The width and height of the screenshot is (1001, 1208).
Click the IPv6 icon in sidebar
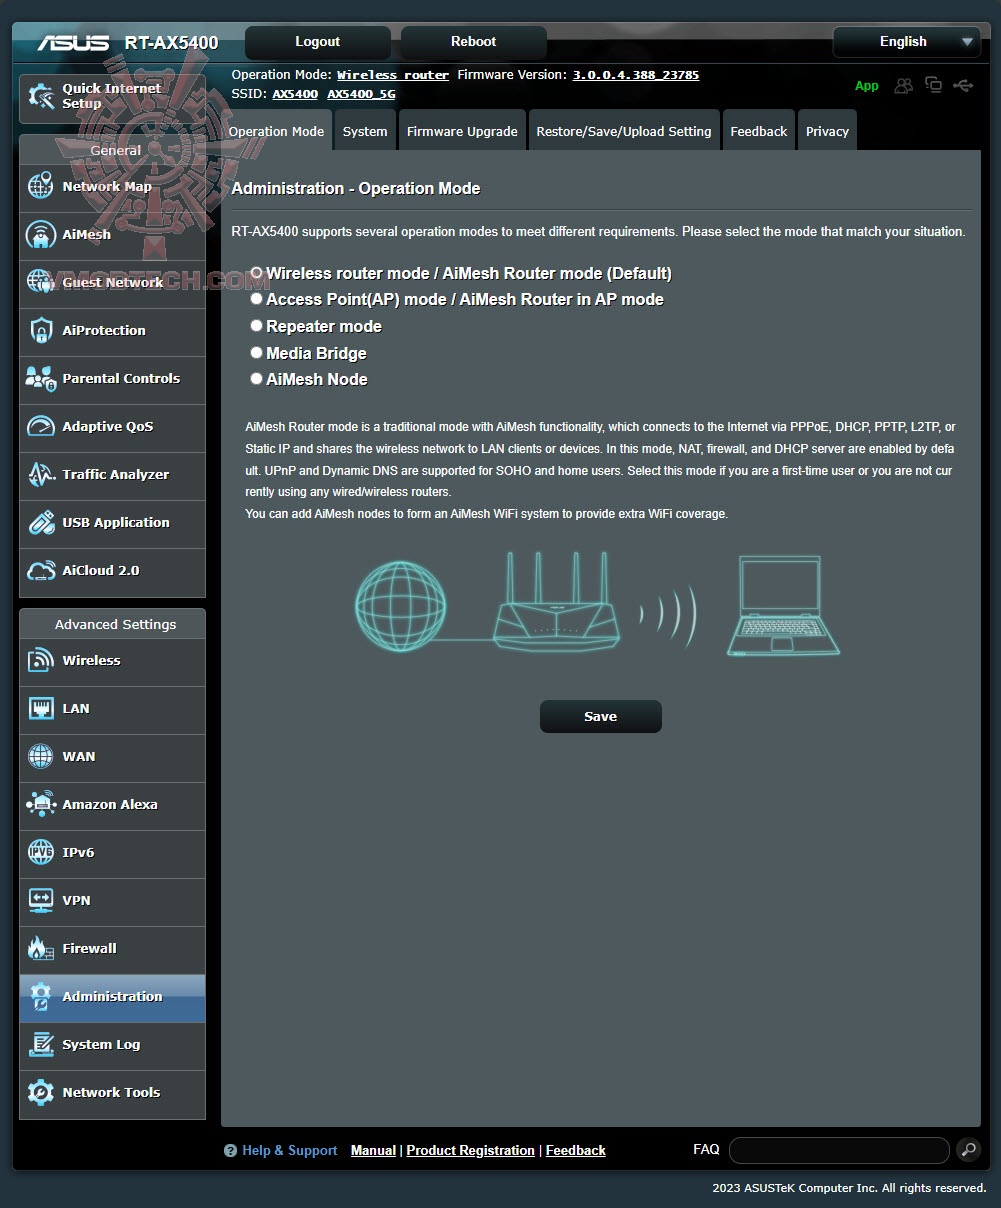click(41, 852)
